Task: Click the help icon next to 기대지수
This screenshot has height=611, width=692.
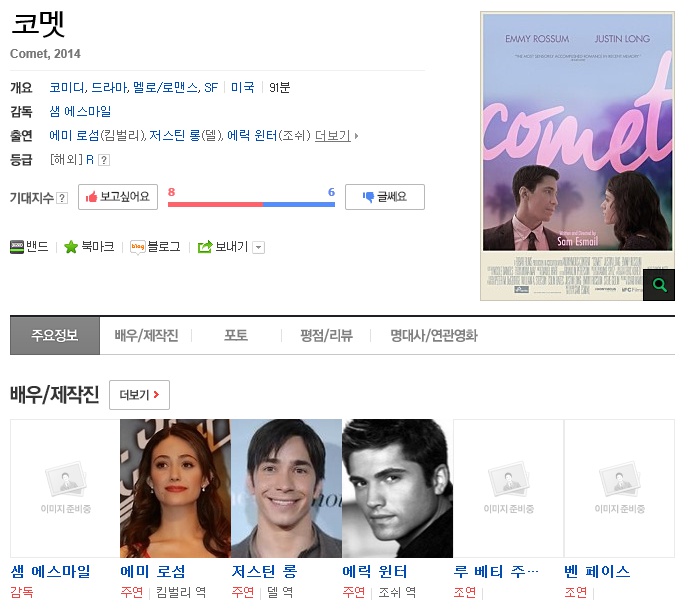Action: point(62,198)
